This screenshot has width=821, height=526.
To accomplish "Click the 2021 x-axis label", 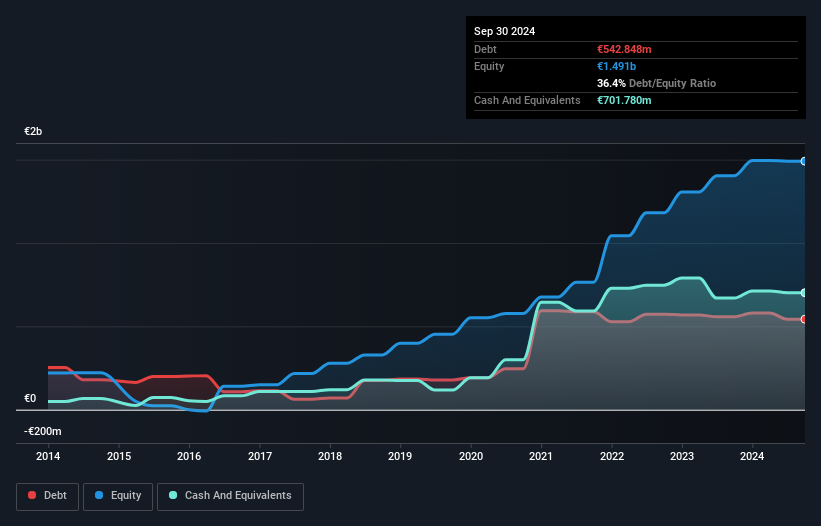I will [x=541, y=456].
